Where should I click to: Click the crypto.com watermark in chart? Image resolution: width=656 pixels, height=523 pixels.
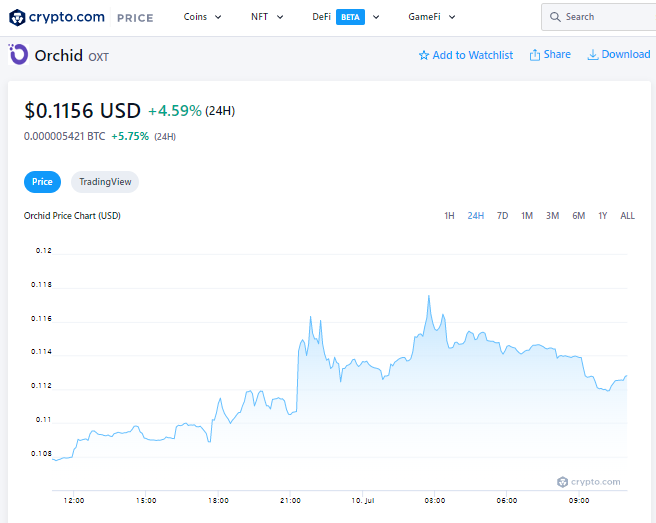click(589, 481)
